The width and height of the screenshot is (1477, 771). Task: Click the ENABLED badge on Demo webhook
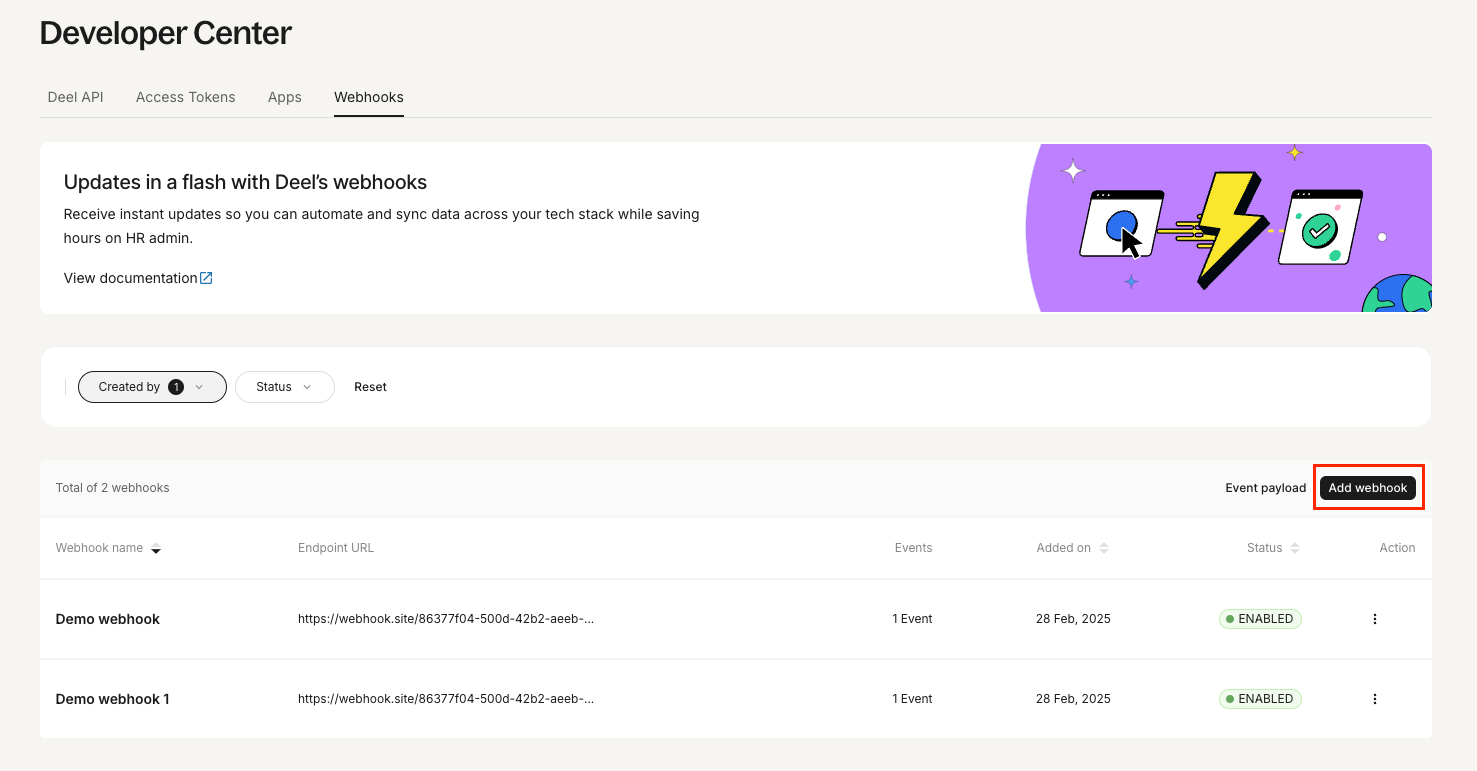[1260, 619]
